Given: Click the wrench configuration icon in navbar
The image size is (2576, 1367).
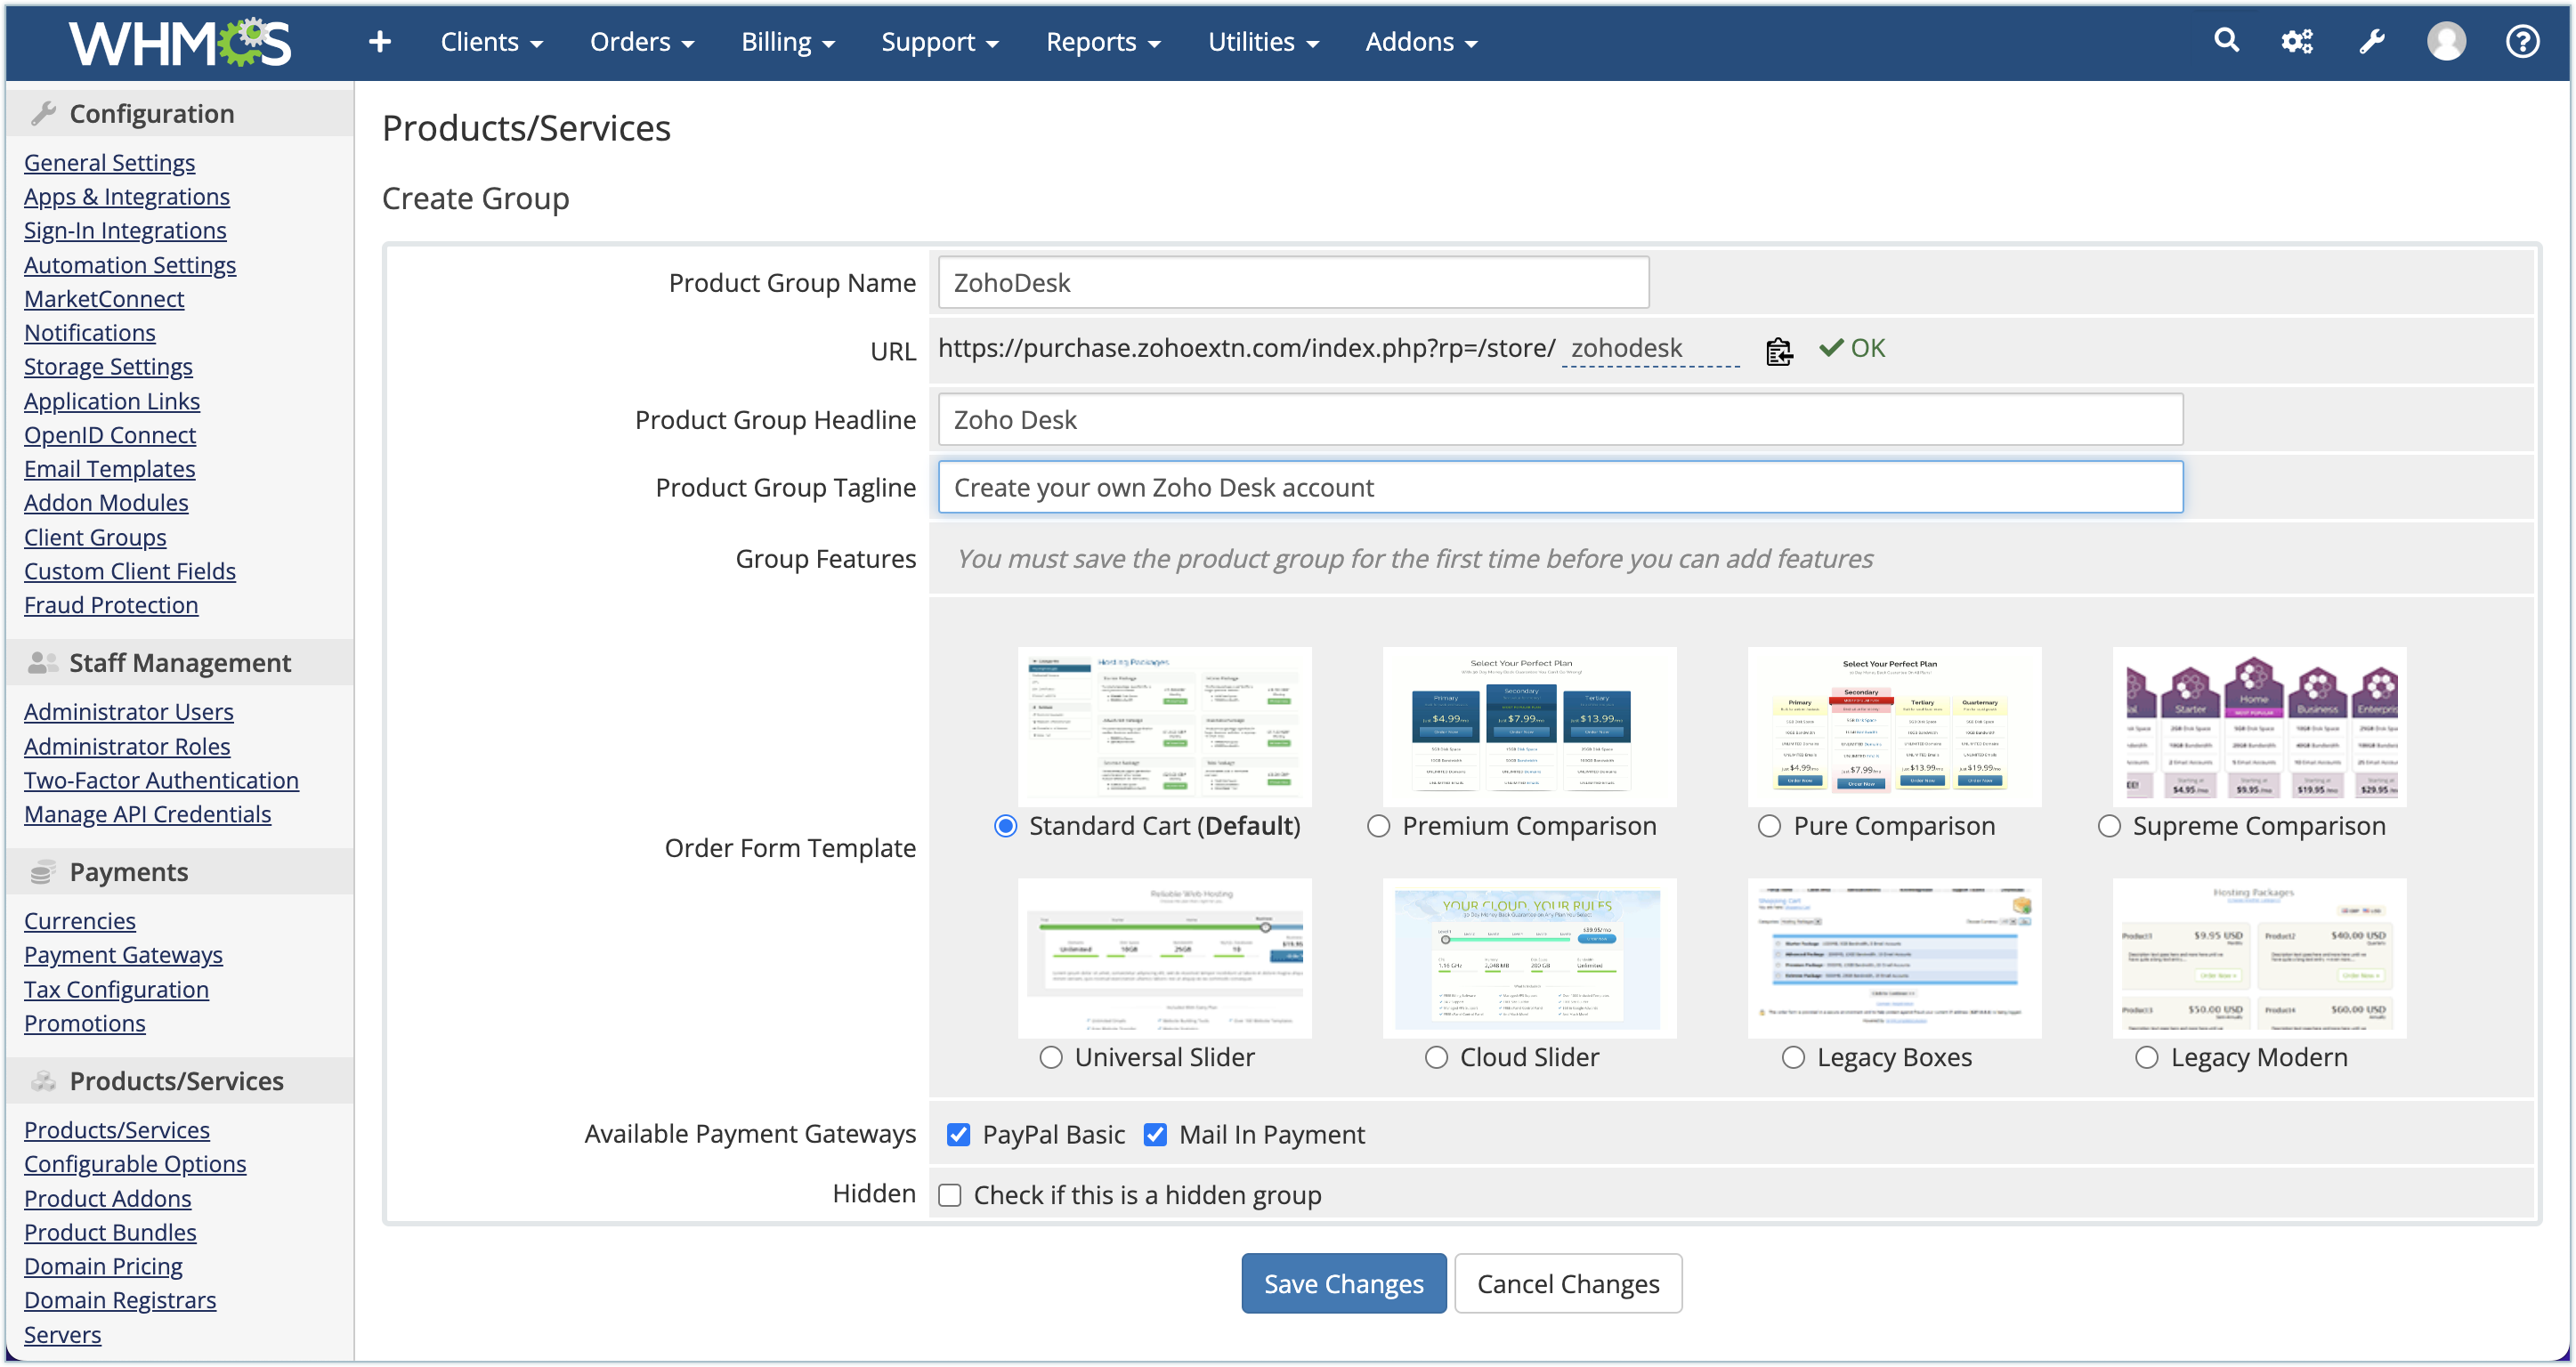Looking at the screenshot, I should (2371, 42).
